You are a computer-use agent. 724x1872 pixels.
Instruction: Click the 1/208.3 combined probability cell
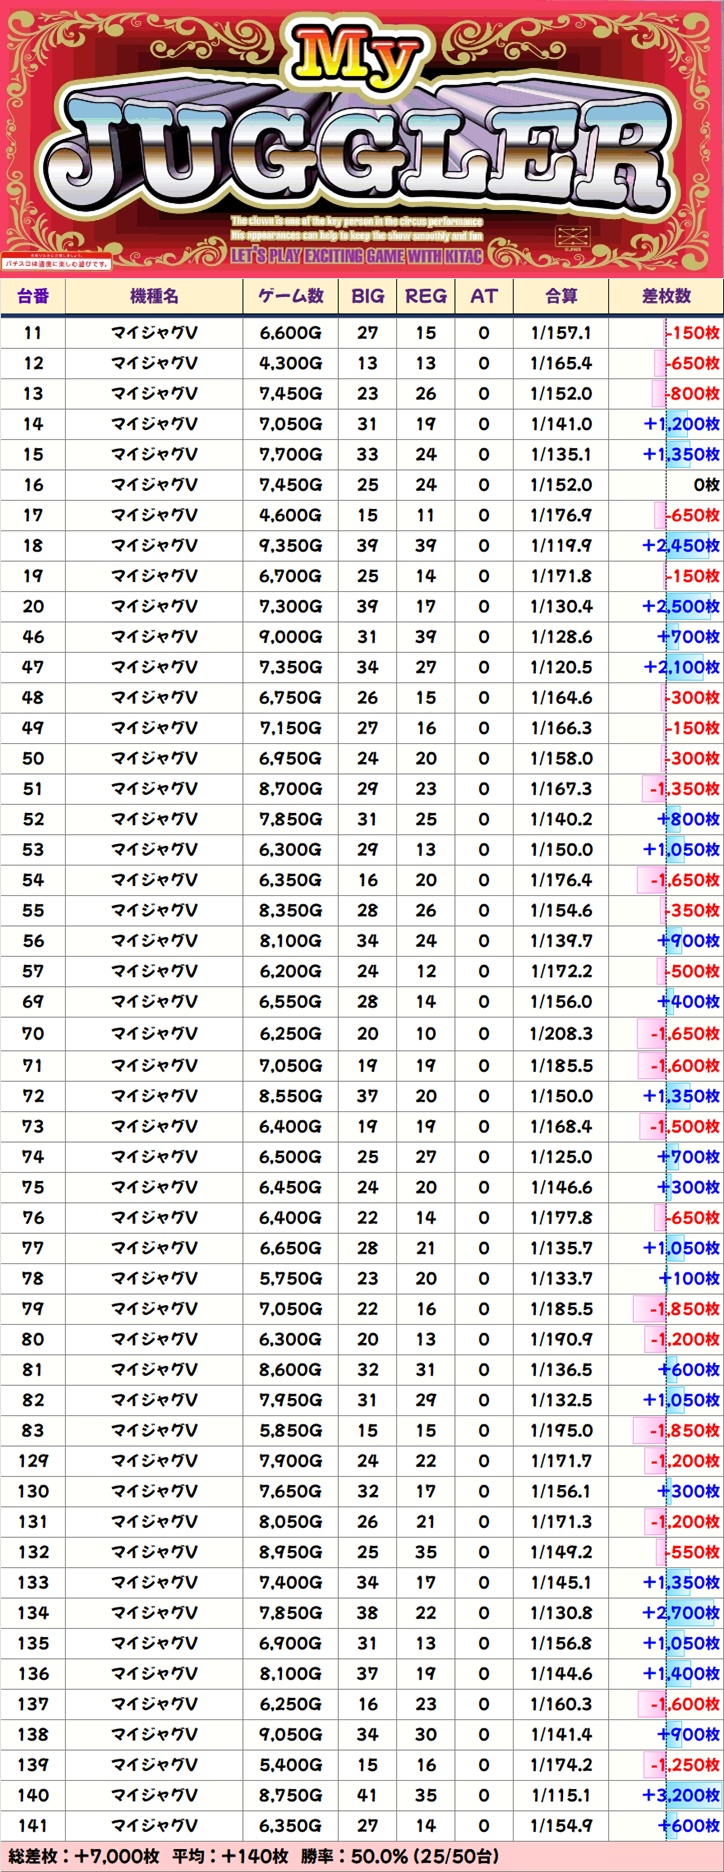pyautogui.click(x=561, y=1034)
